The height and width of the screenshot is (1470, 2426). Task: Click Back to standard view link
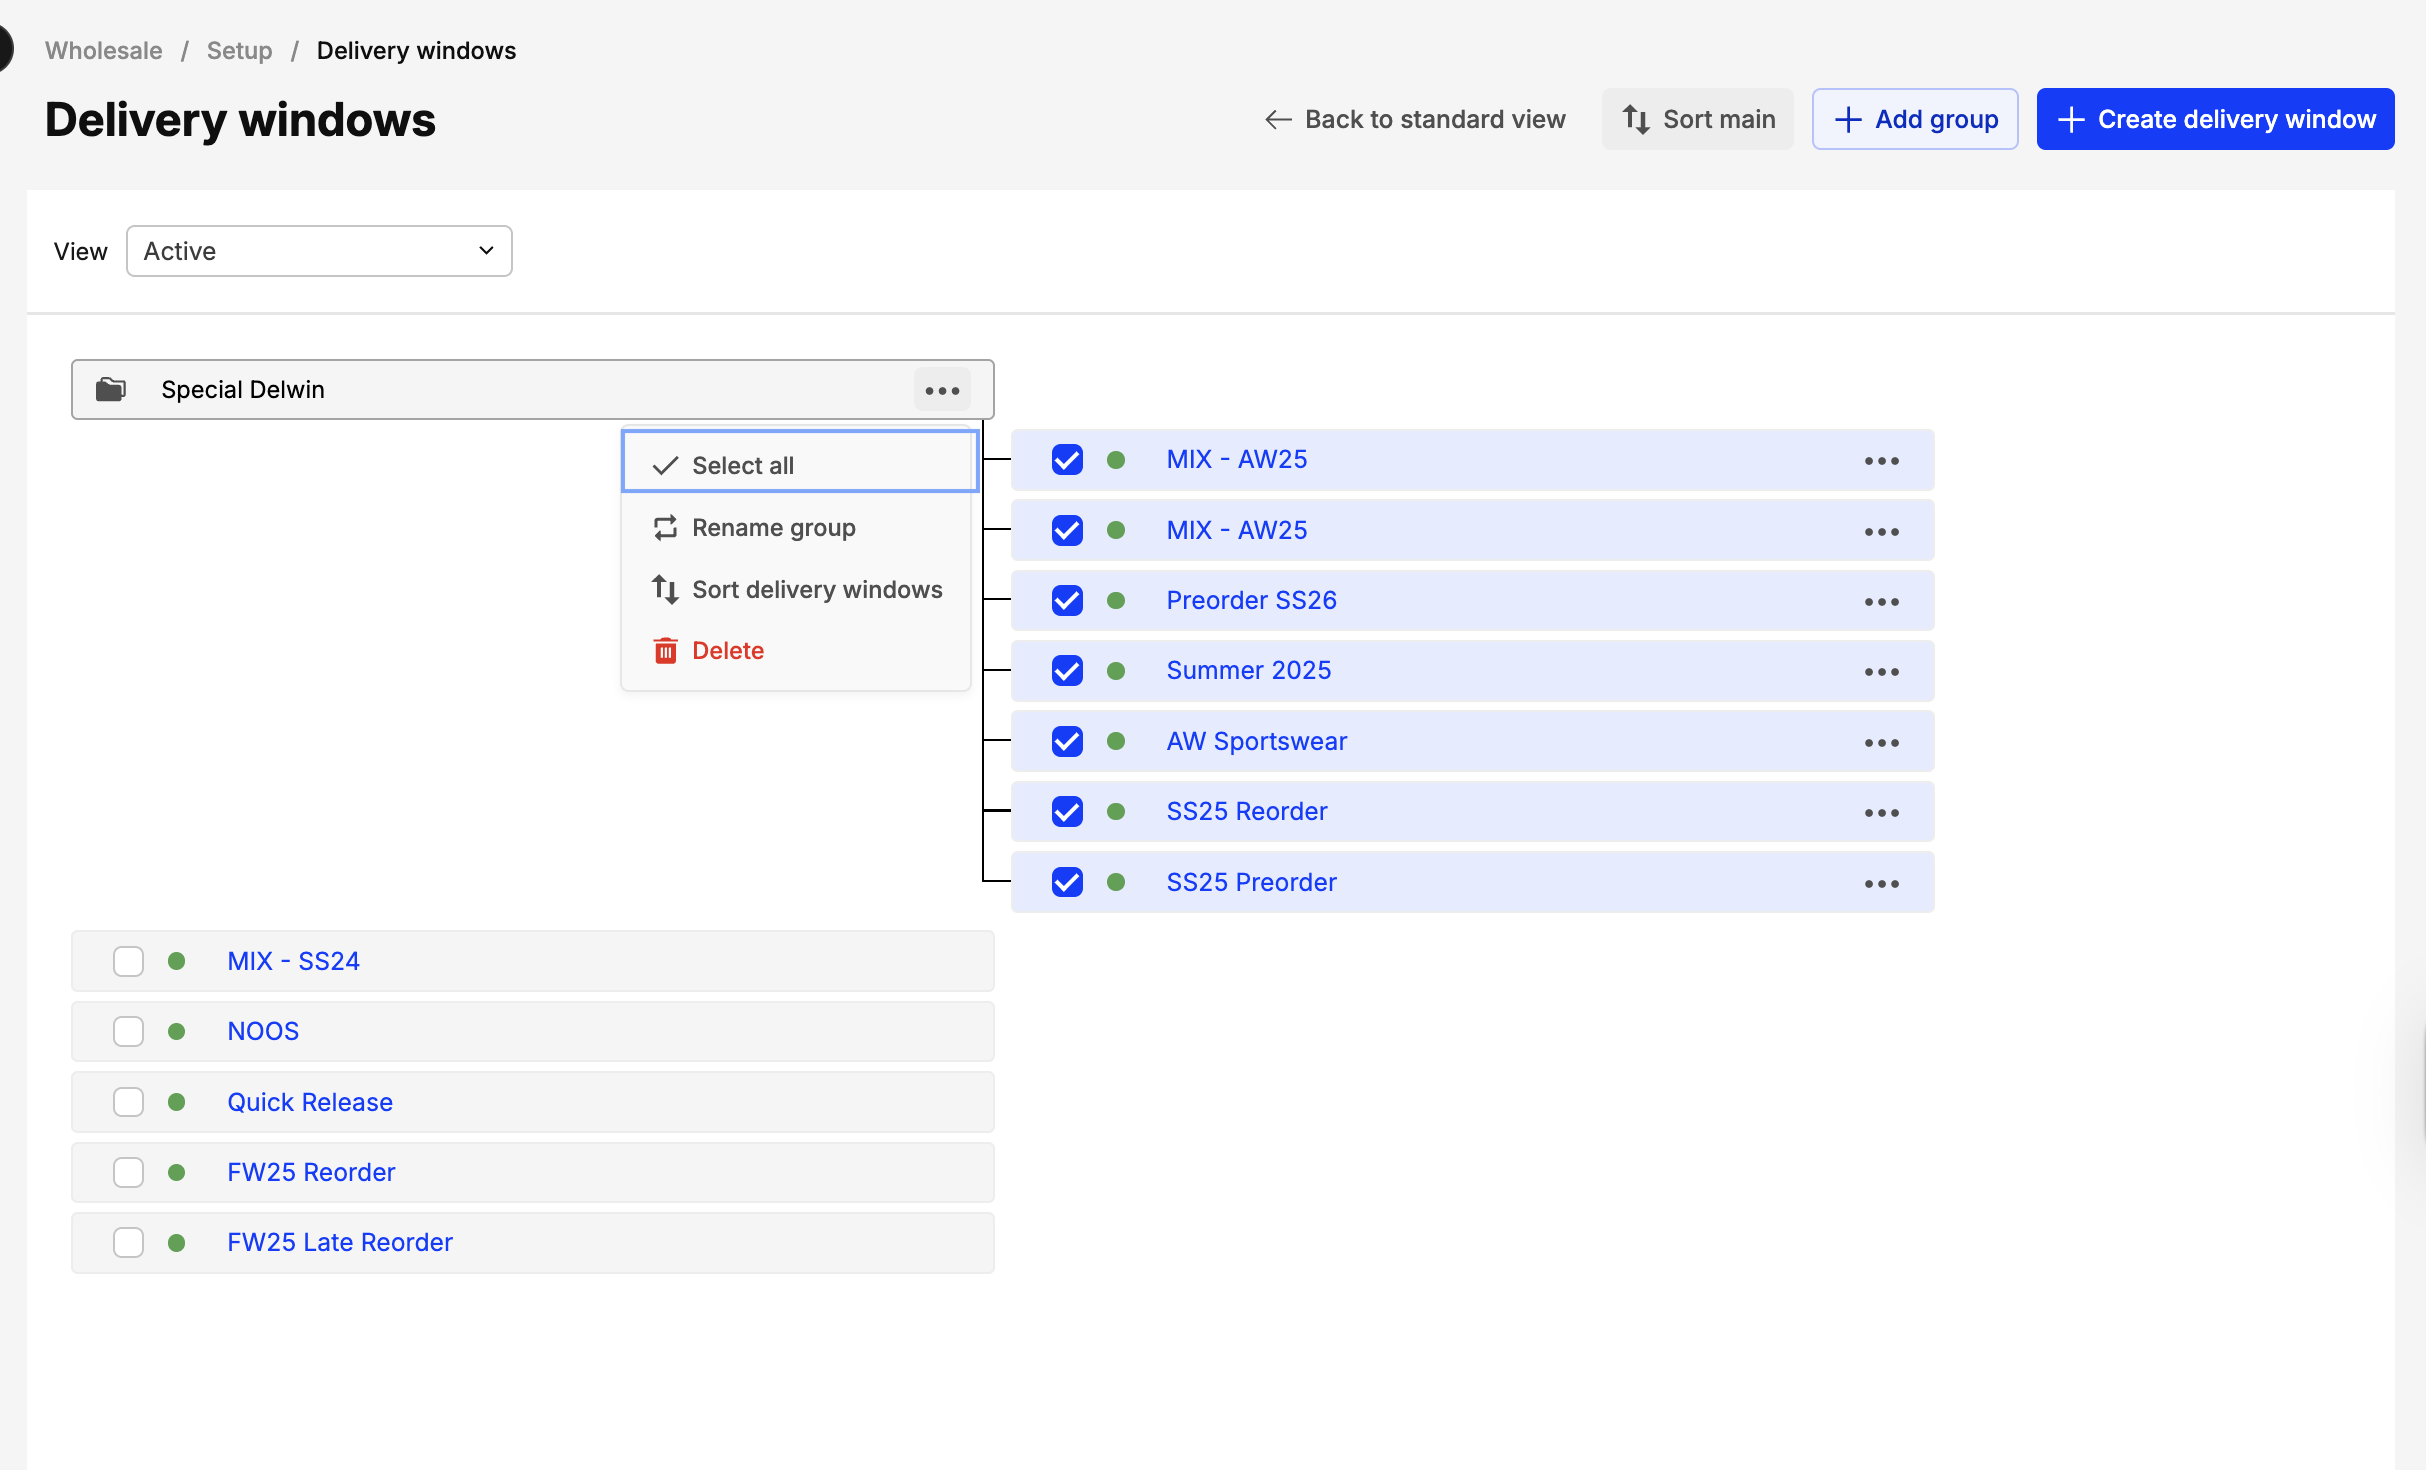1414,119
